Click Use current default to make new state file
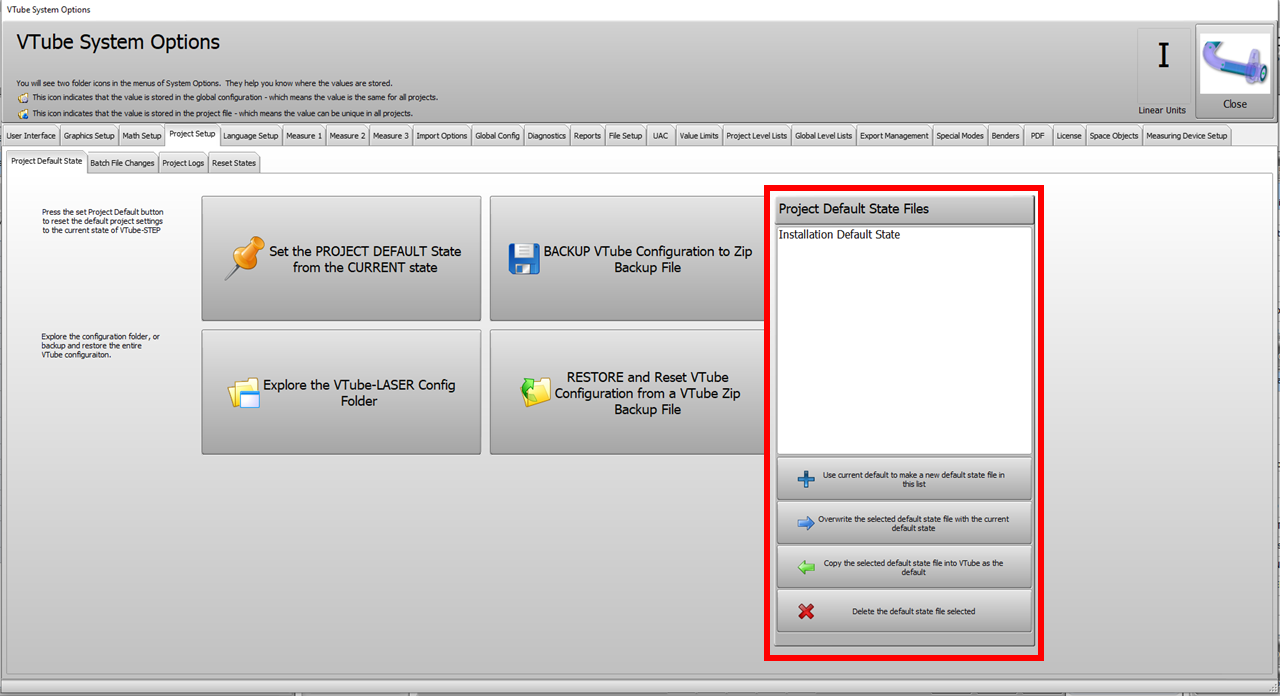 pyautogui.click(x=904, y=479)
